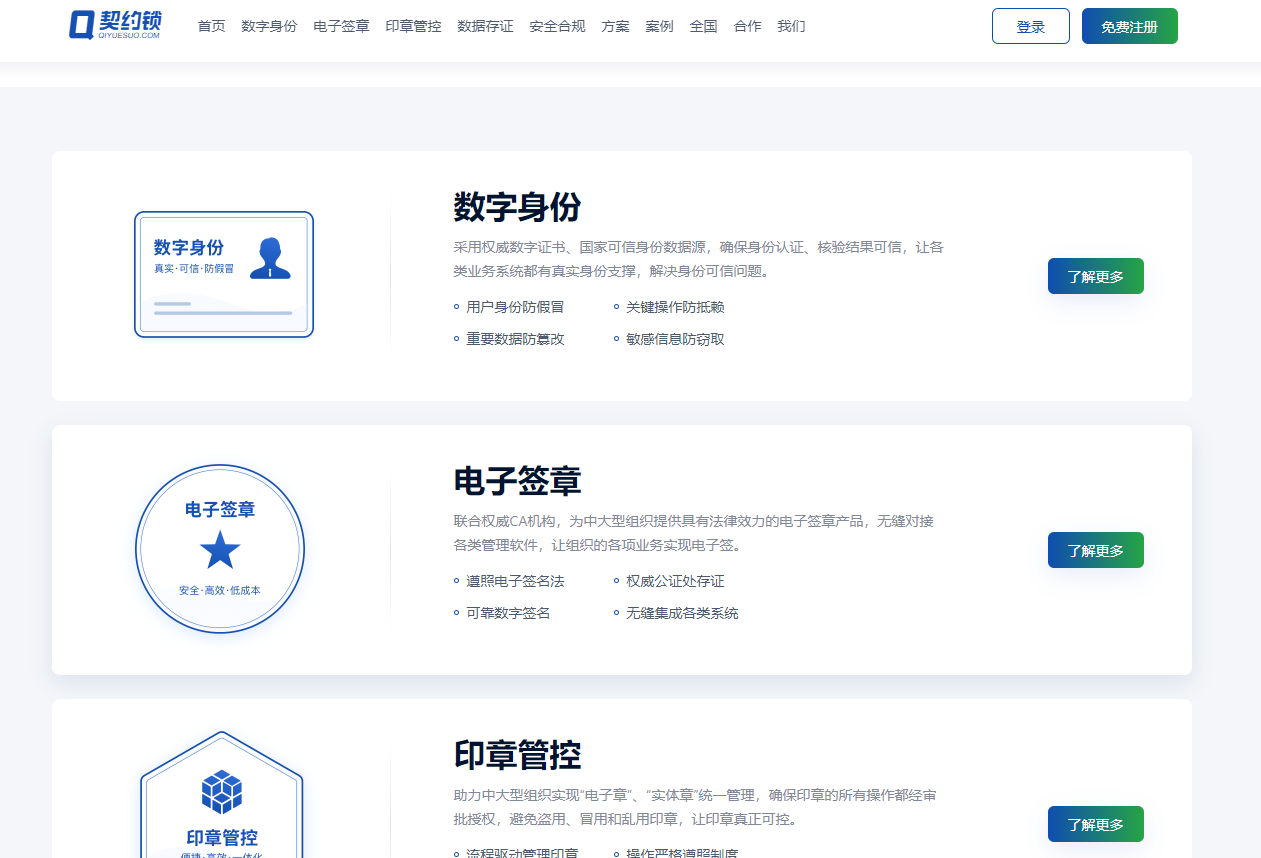Screen dimensions: 1261x858
Task: Click the 数字身份 ID card illustration
Action: (224, 274)
